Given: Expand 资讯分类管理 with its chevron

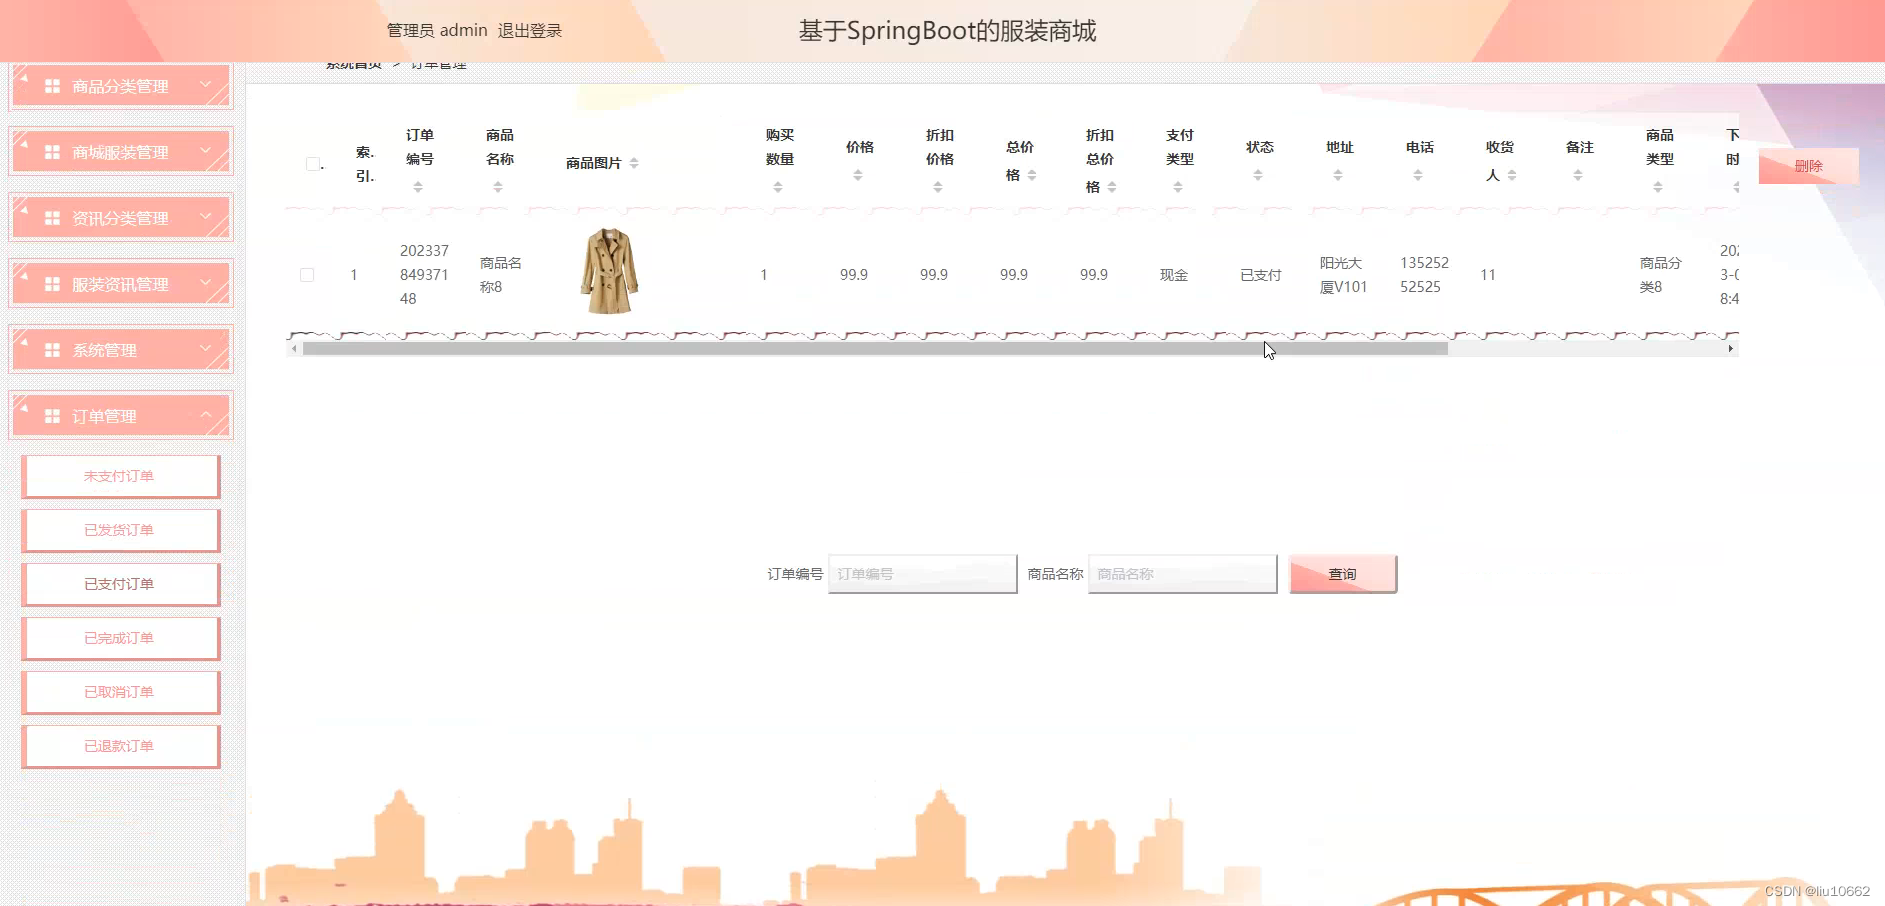Looking at the screenshot, I should pyautogui.click(x=206, y=216).
